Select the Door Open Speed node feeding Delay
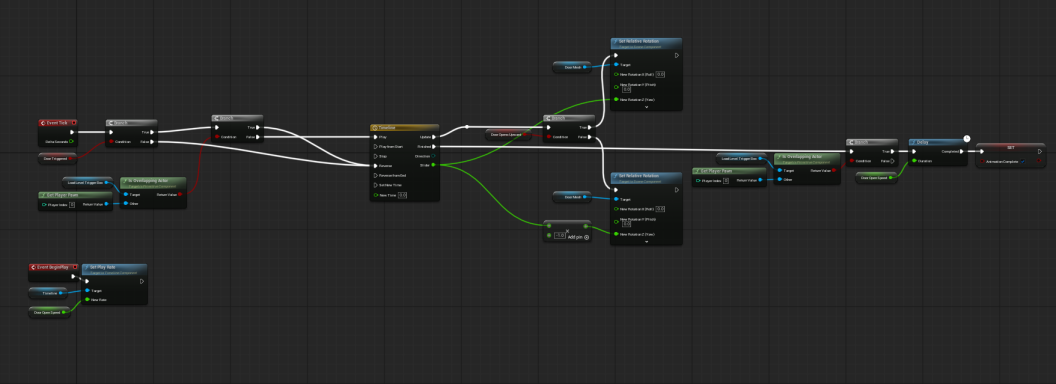The height and width of the screenshot is (384, 1056). pyautogui.click(x=878, y=178)
